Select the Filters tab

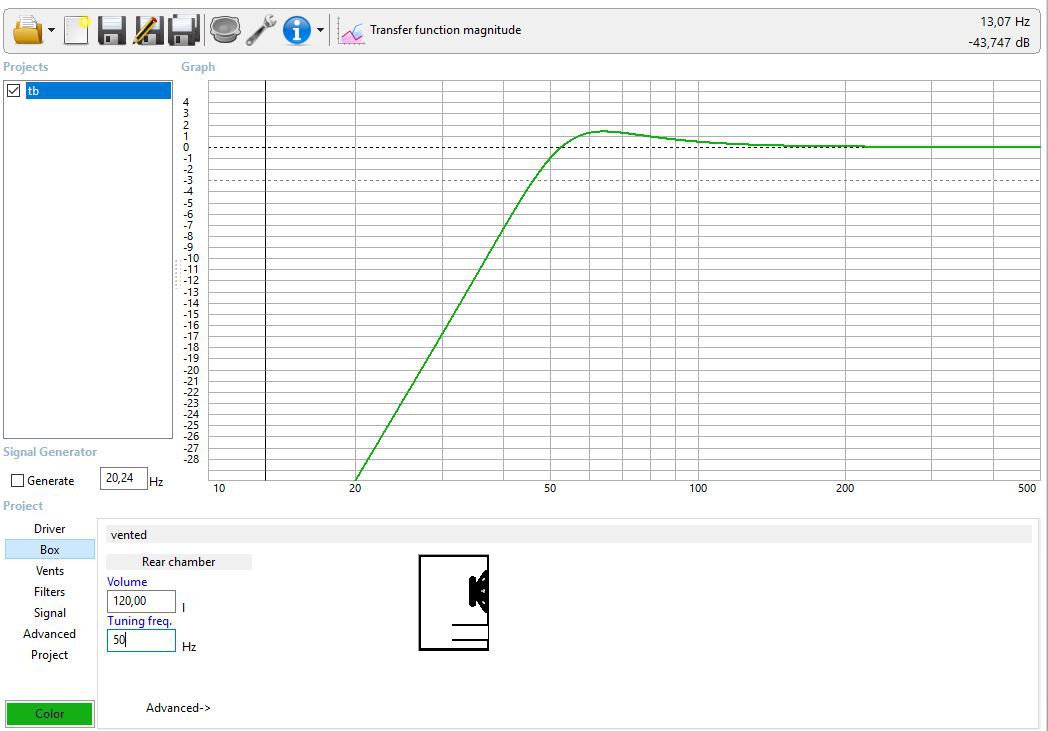(x=49, y=592)
